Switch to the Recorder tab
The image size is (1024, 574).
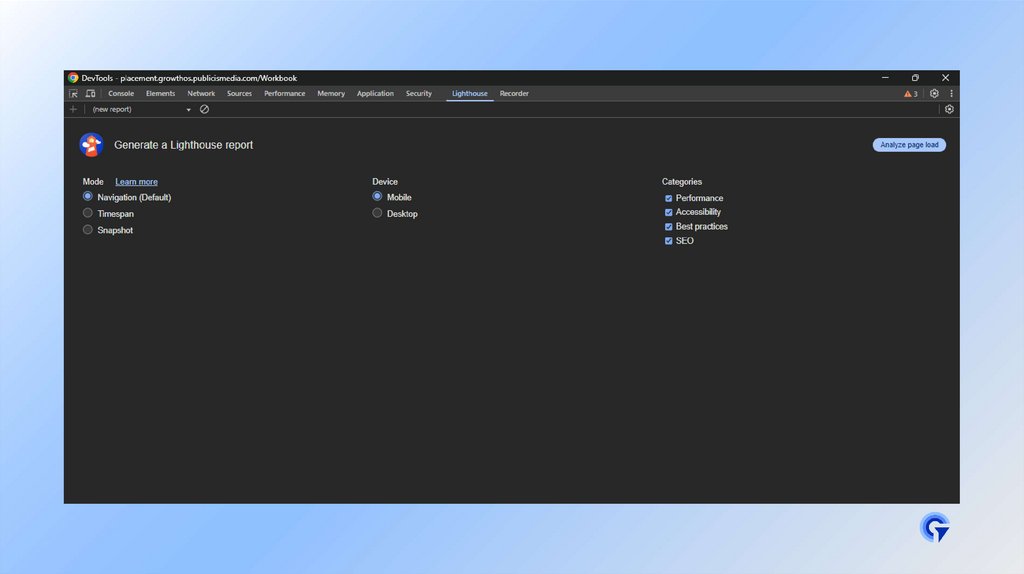(x=514, y=93)
